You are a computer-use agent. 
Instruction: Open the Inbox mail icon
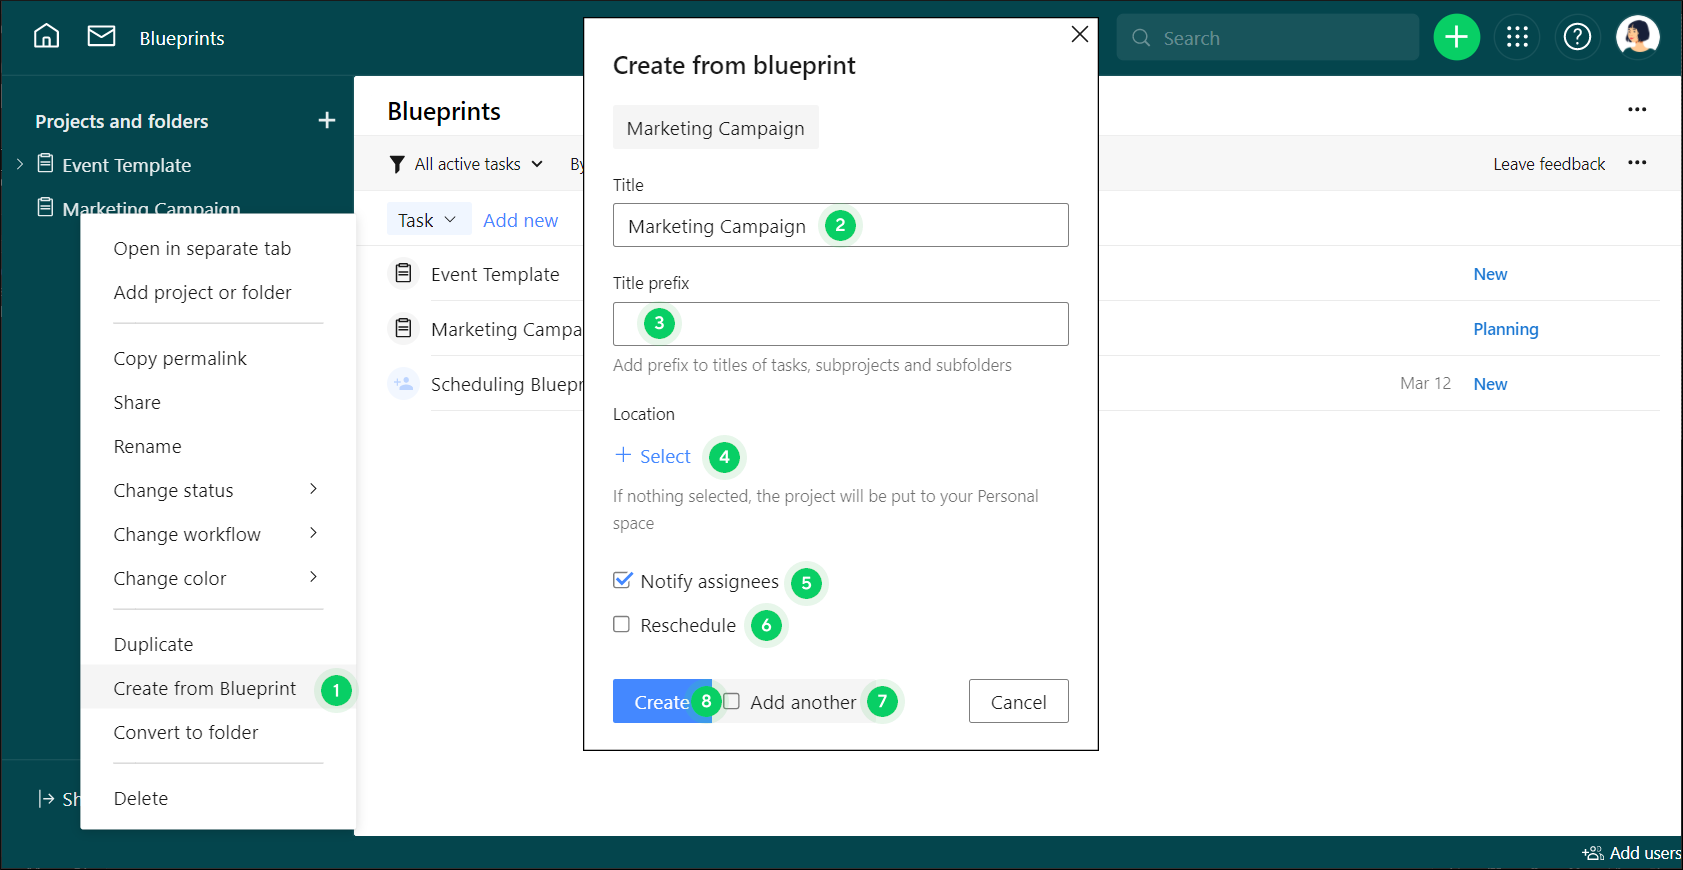101,37
